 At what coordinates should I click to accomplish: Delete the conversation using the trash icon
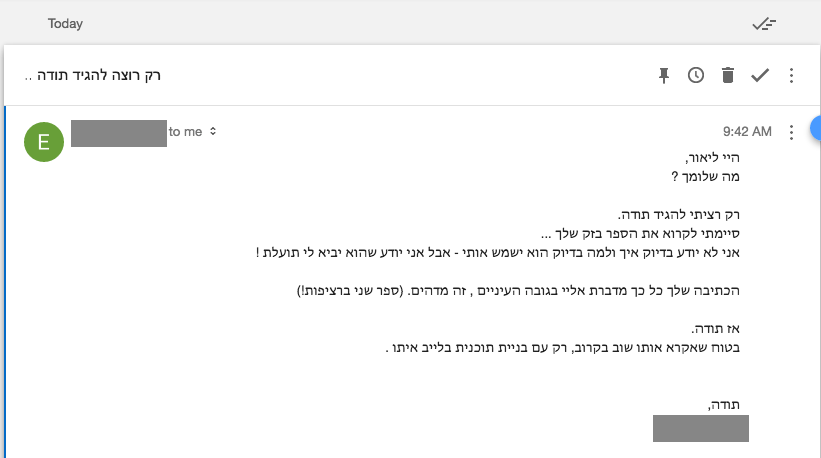tap(727, 75)
